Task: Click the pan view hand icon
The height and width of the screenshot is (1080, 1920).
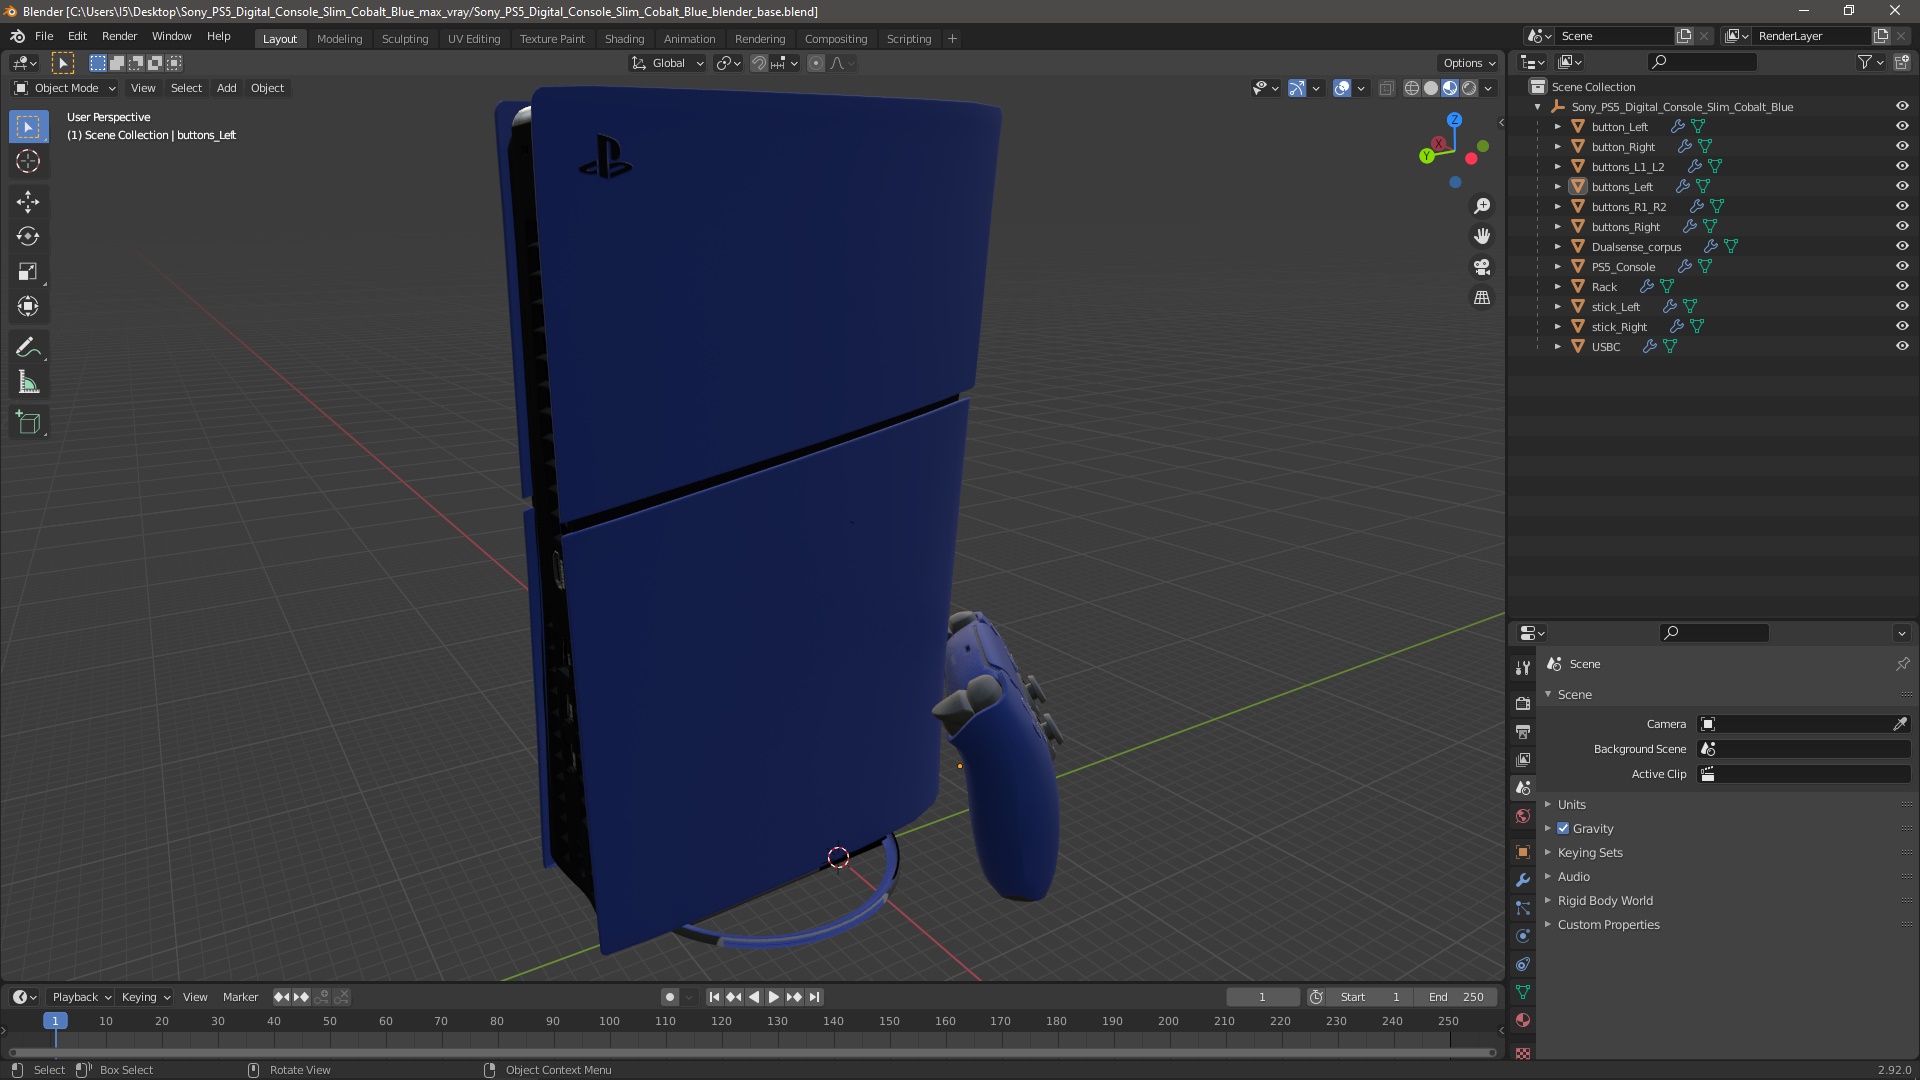Action: coord(1482,236)
